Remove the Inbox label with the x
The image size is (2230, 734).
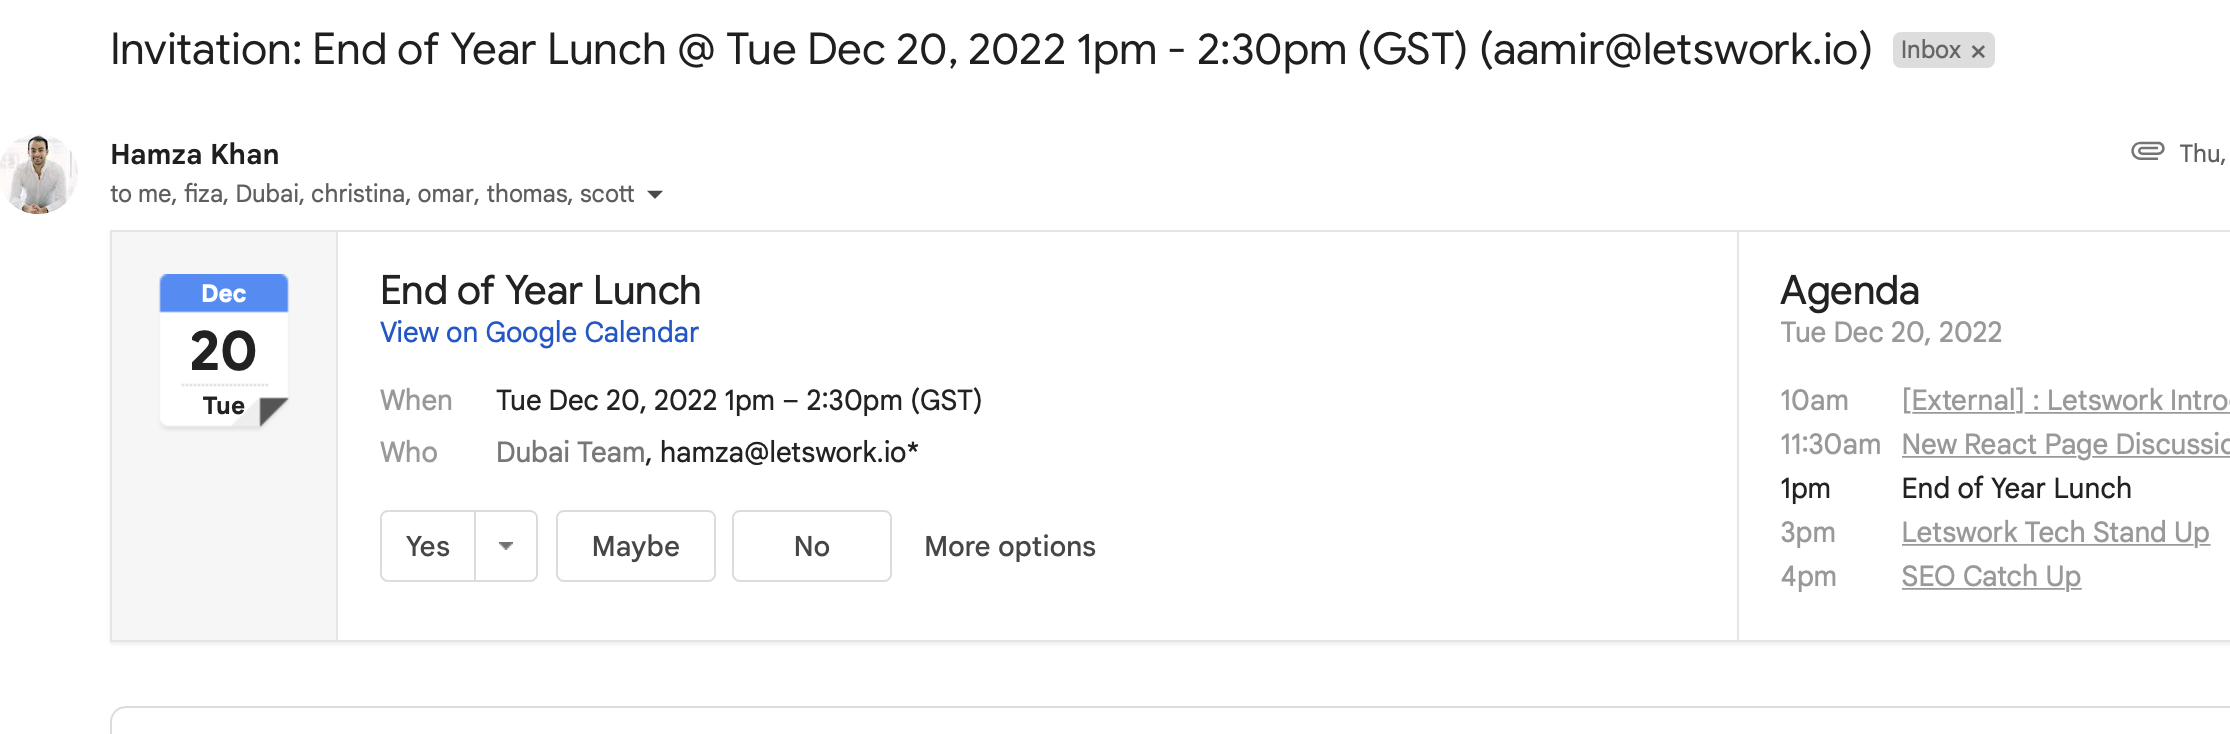pos(1978,51)
